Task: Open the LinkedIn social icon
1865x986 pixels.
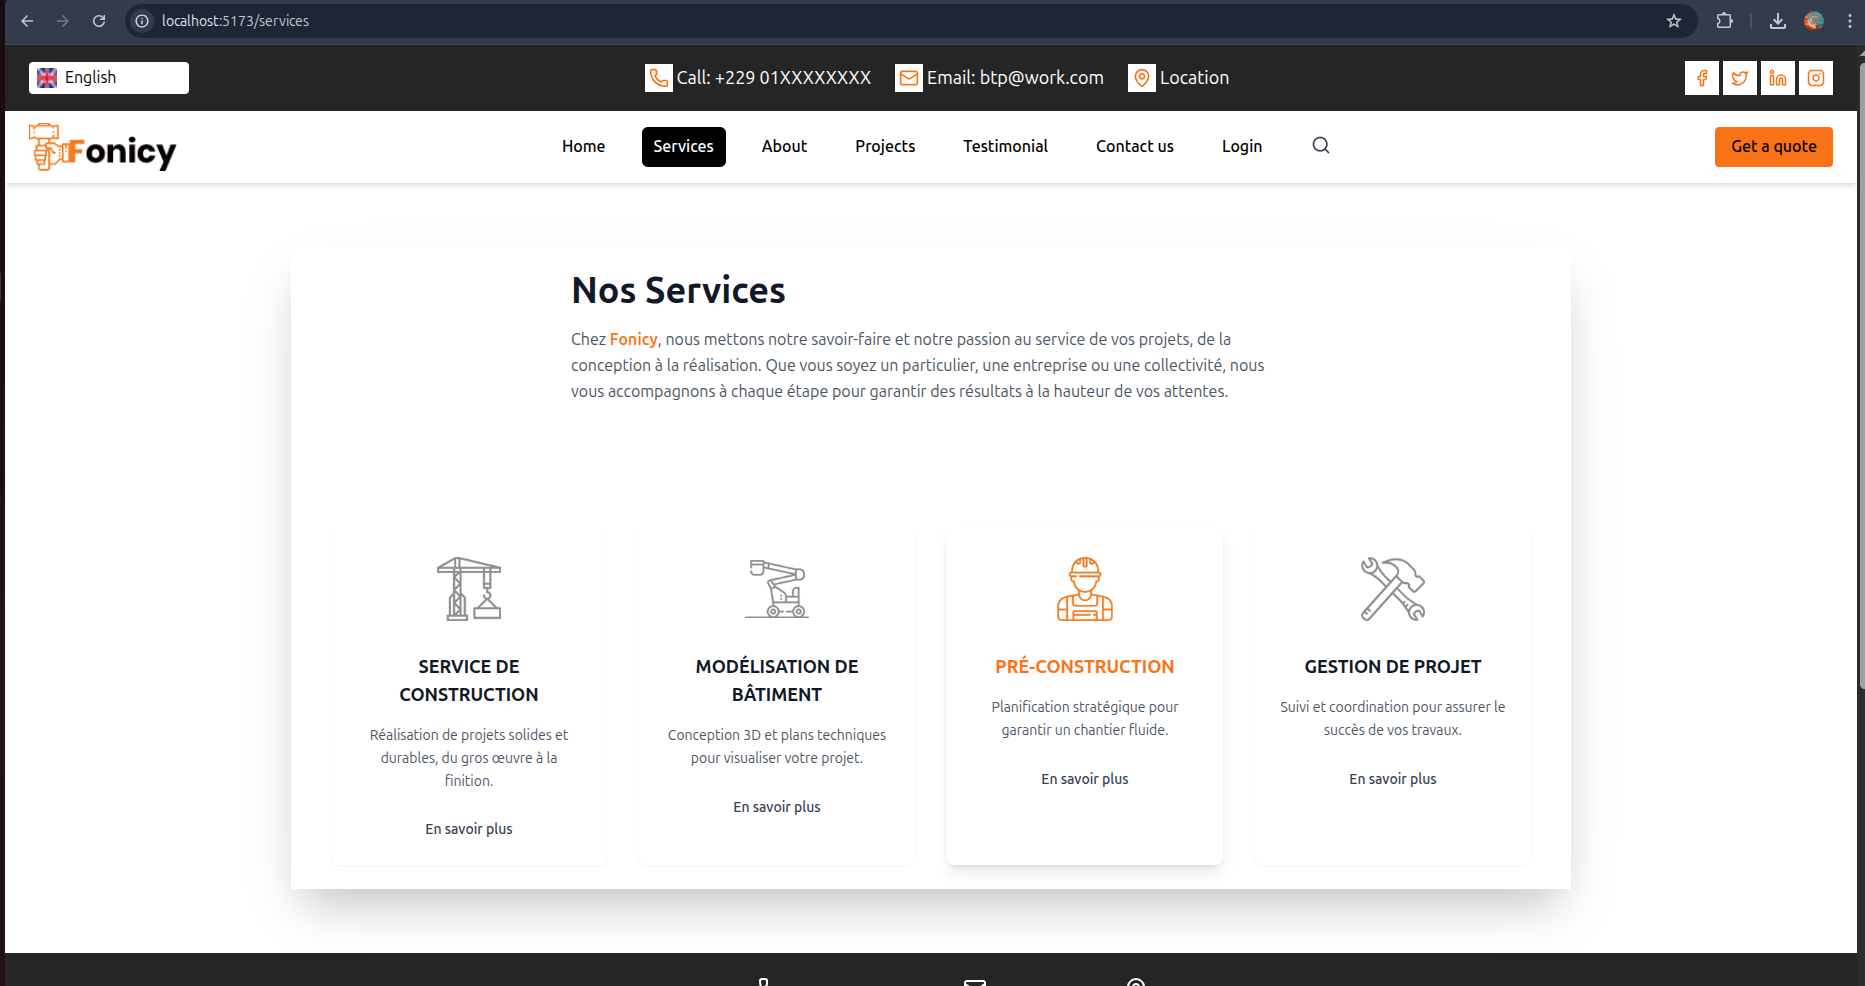Action: click(x=1778, y=78)
